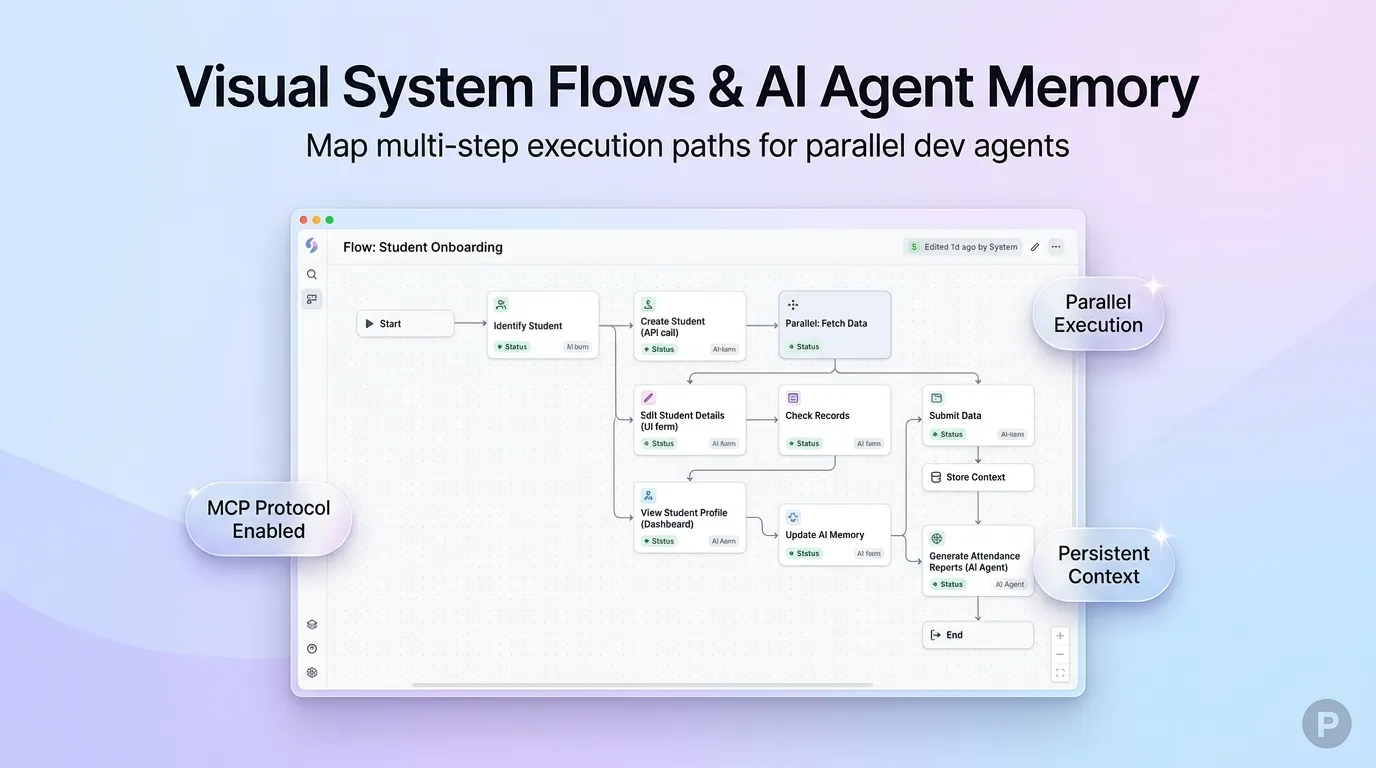Image resolution: width=1376 pixels, height=768 pixels.
Task: Select the Check Records node title
Action: tap(817, 416)
